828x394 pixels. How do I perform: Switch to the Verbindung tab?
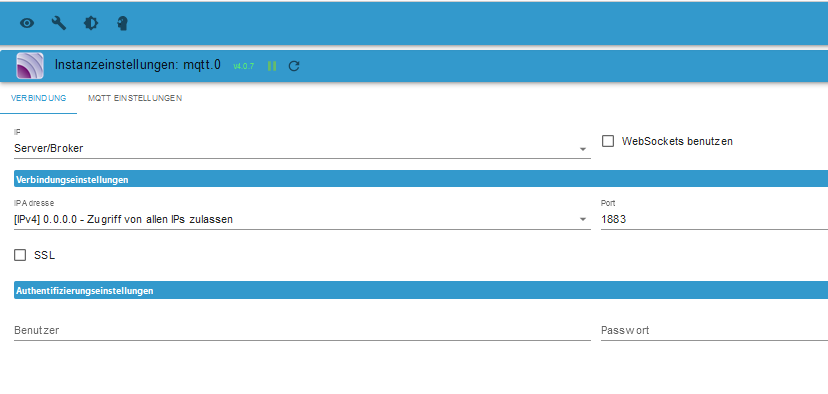coord(38,98)
